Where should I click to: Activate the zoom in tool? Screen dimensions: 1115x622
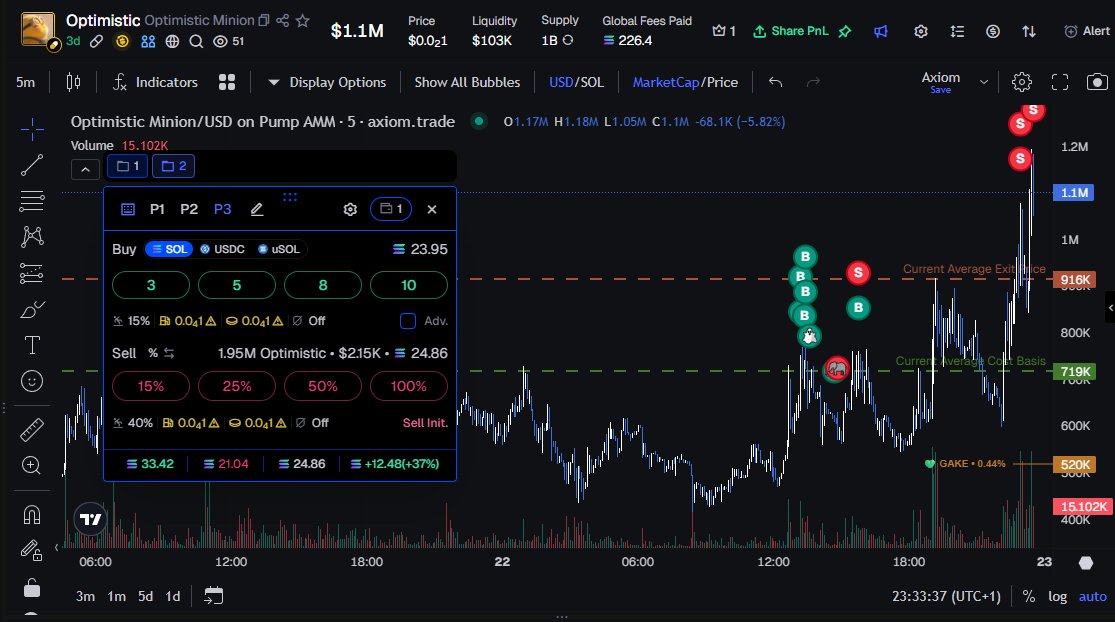(32, 465)
